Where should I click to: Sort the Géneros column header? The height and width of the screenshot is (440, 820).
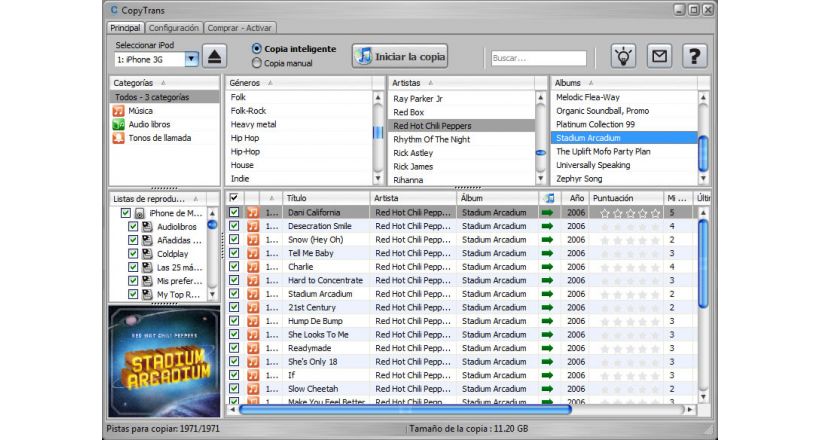pos(299,83)
